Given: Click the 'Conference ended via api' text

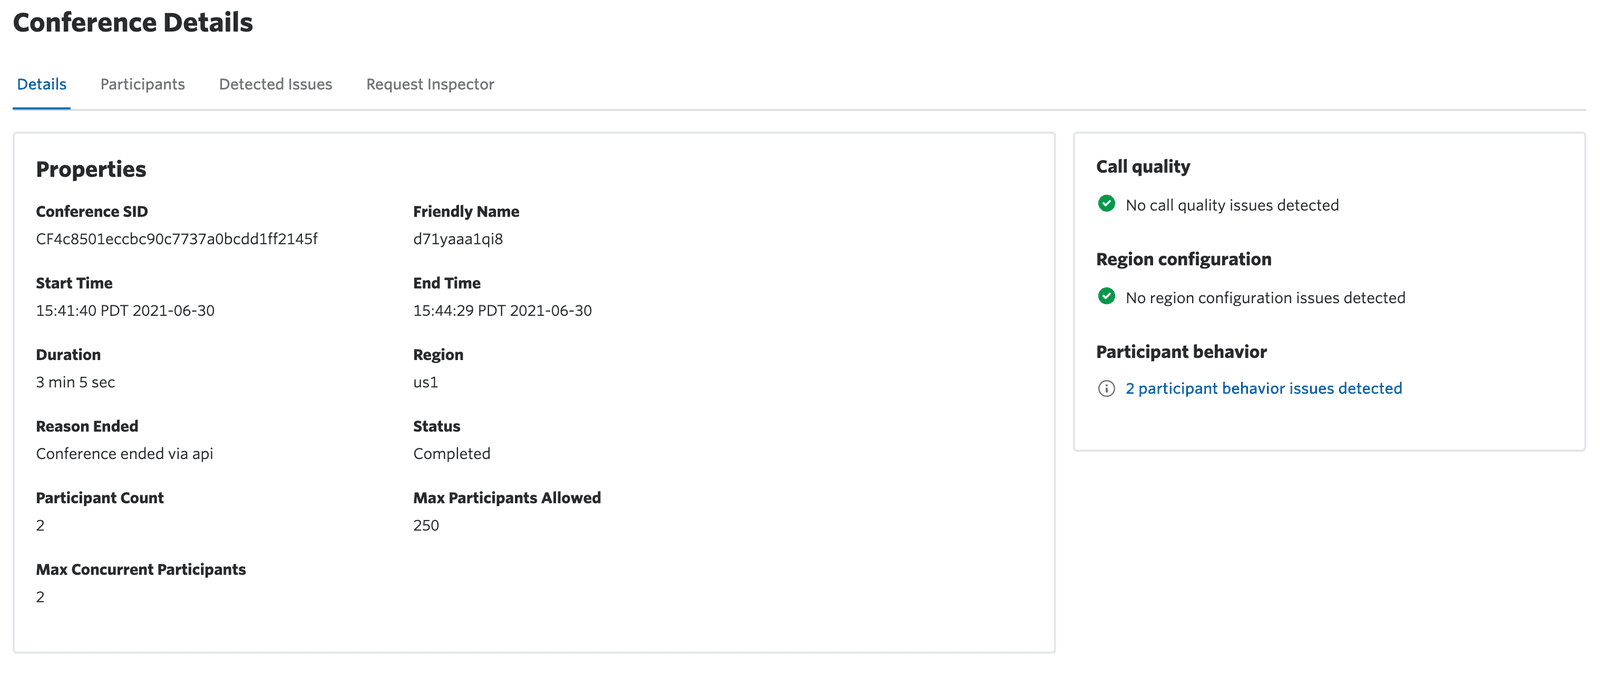Looking at the screenshot, I should click(x=124, y=454).
